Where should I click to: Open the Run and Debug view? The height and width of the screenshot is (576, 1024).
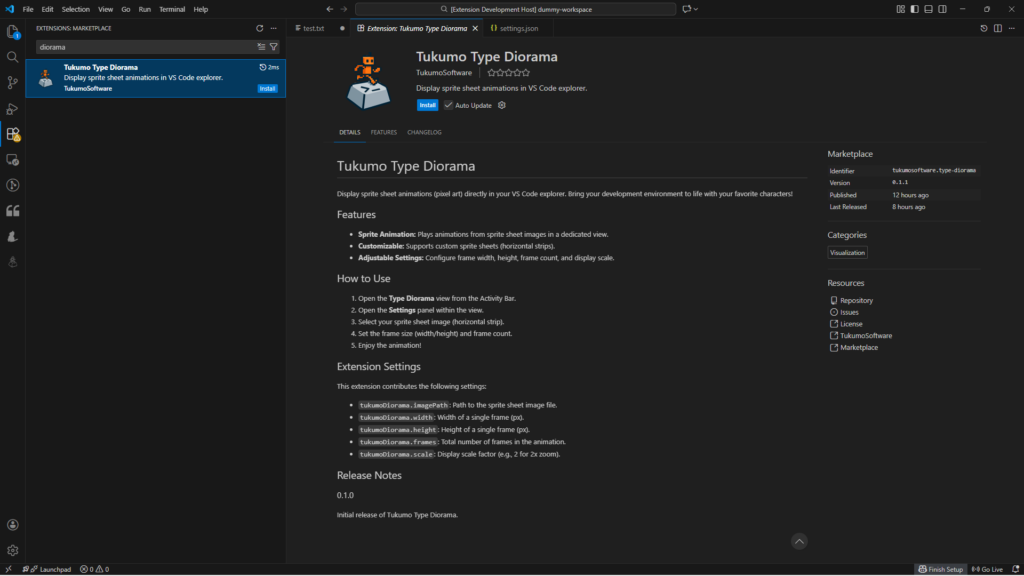(x=13, y=108)
